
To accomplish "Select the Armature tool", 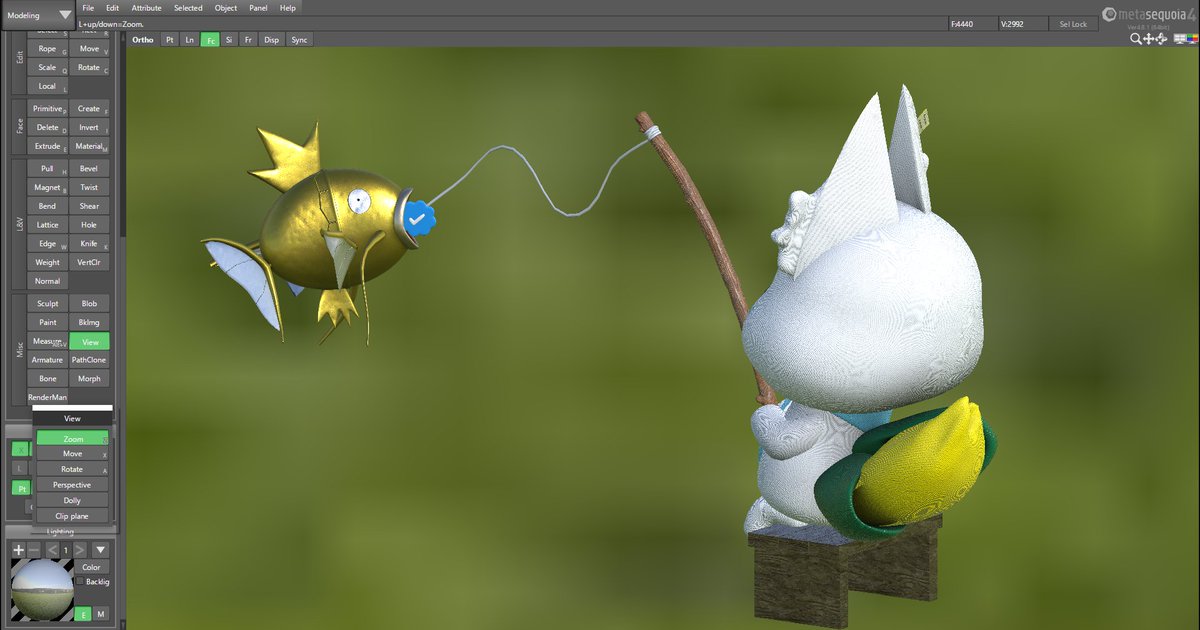I will coord(47,359).
